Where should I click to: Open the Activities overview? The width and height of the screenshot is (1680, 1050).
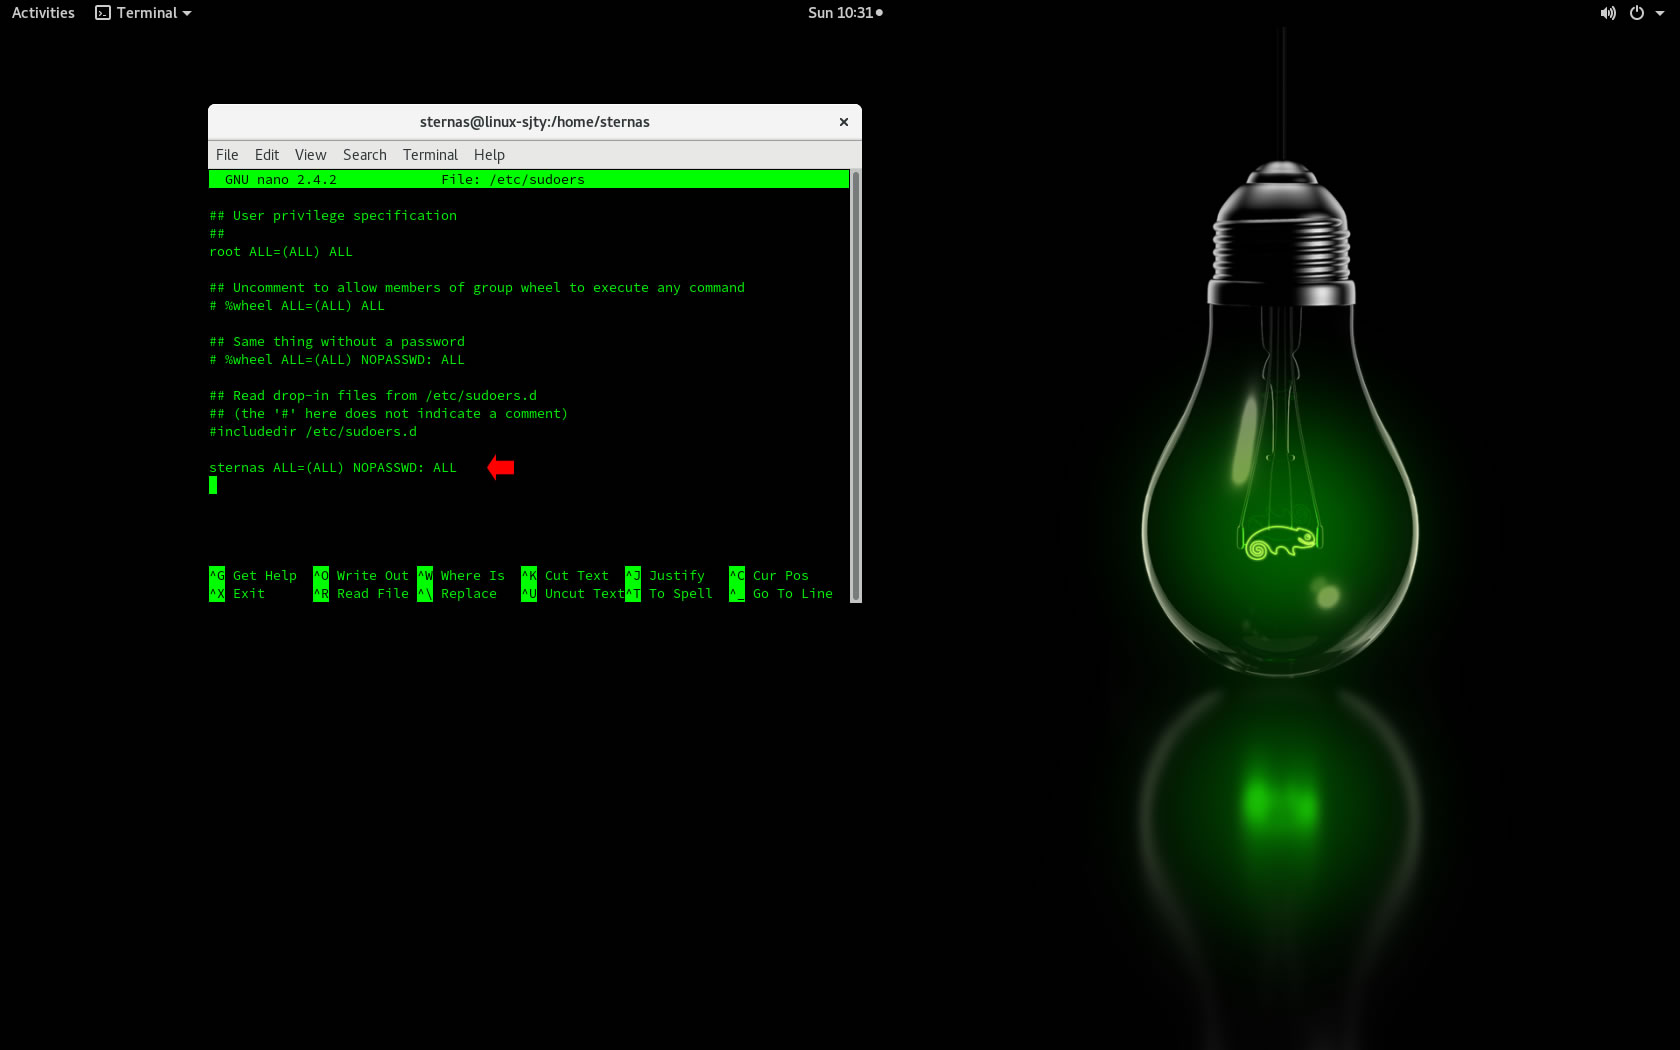coord(43,13)
